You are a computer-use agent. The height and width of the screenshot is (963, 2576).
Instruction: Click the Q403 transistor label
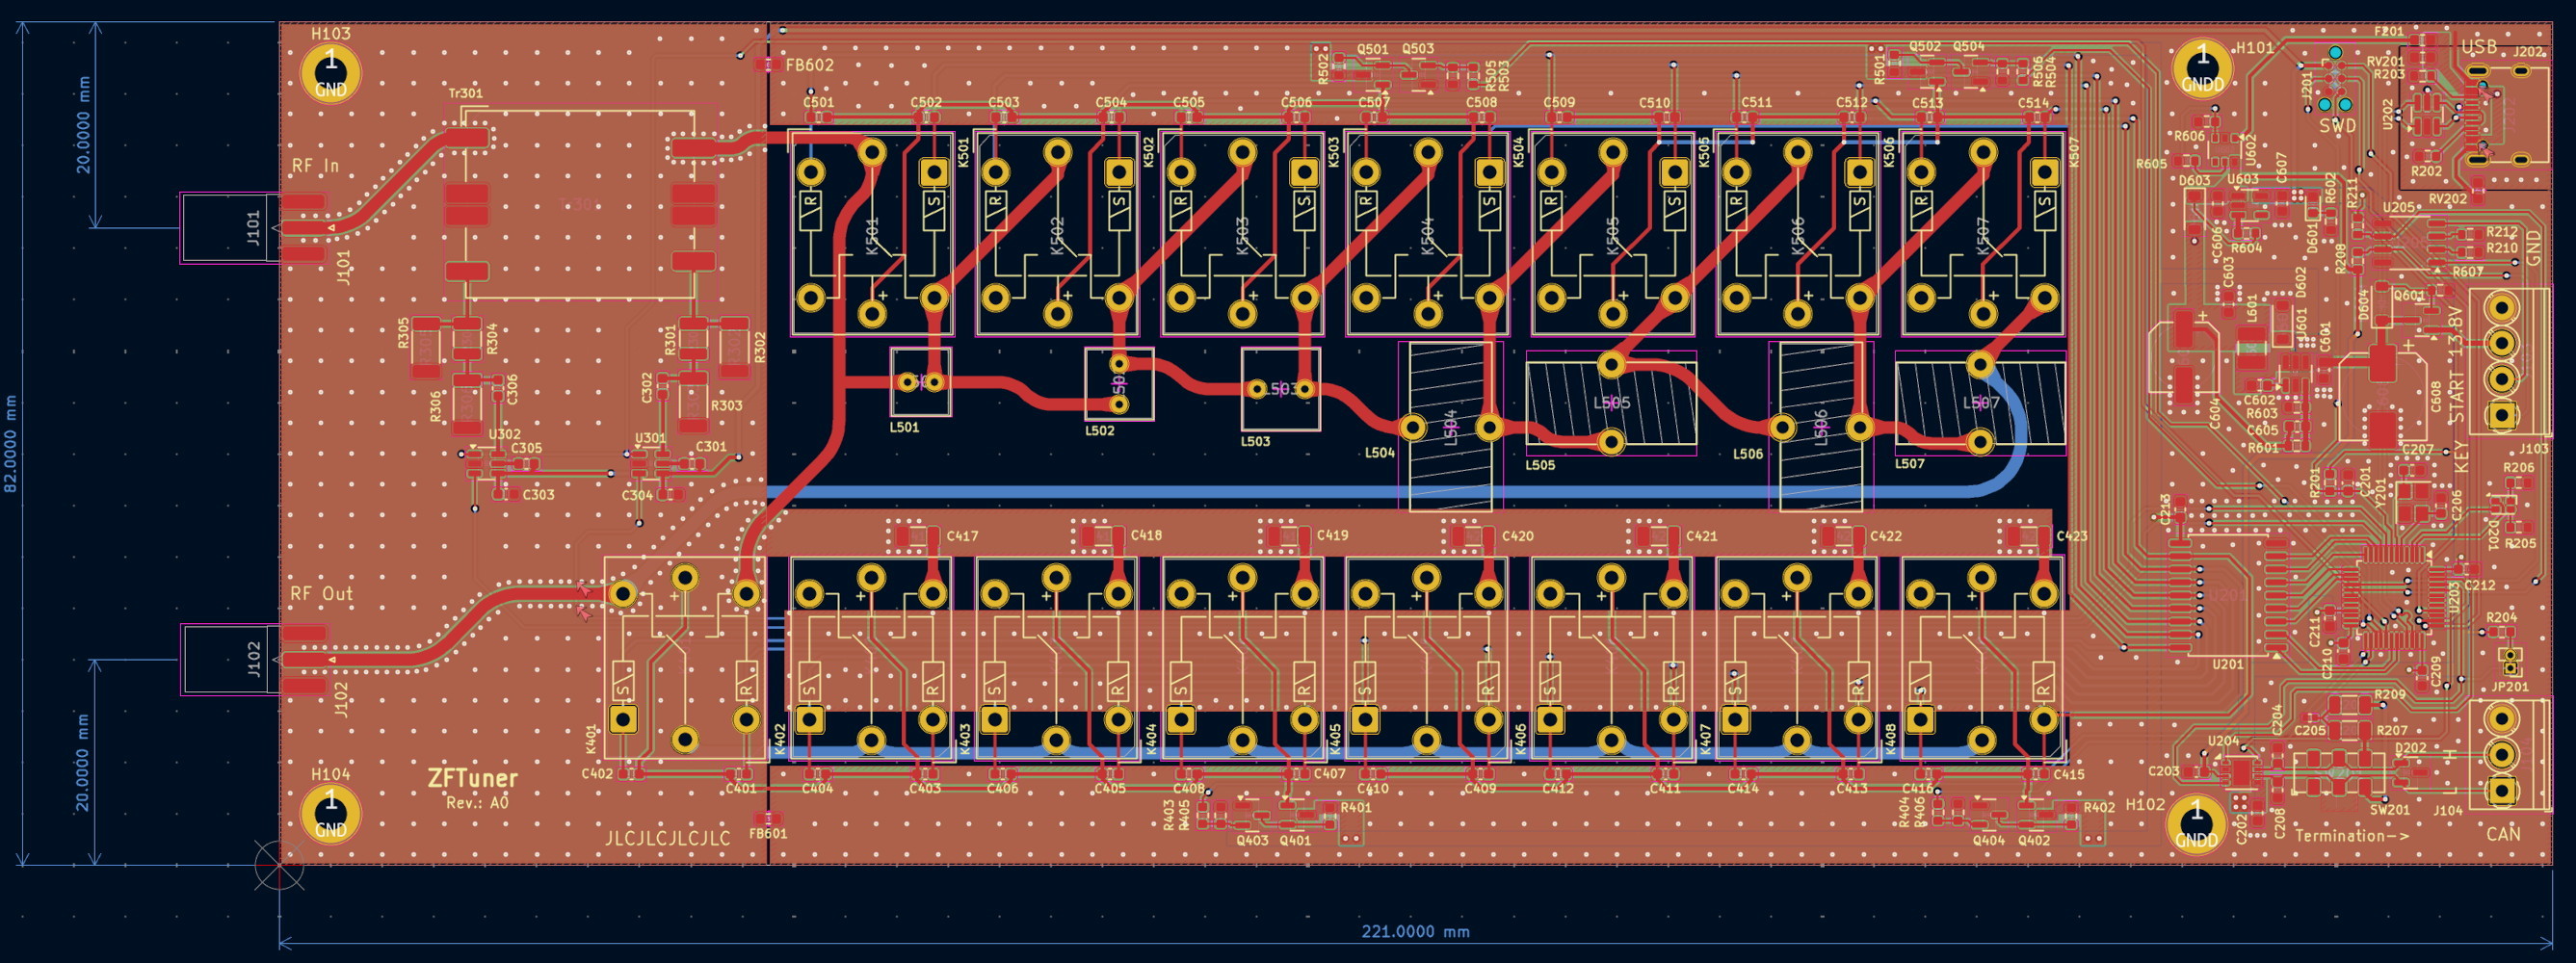pyautogui.click(x=1252, y=841)
